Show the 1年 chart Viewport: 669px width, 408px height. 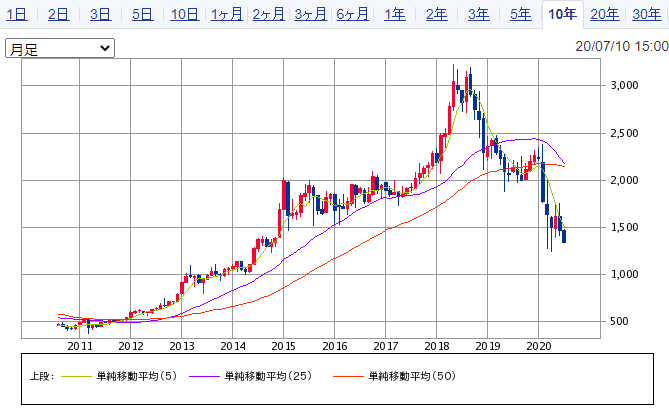pyautogui.click(x=395, y=15)
